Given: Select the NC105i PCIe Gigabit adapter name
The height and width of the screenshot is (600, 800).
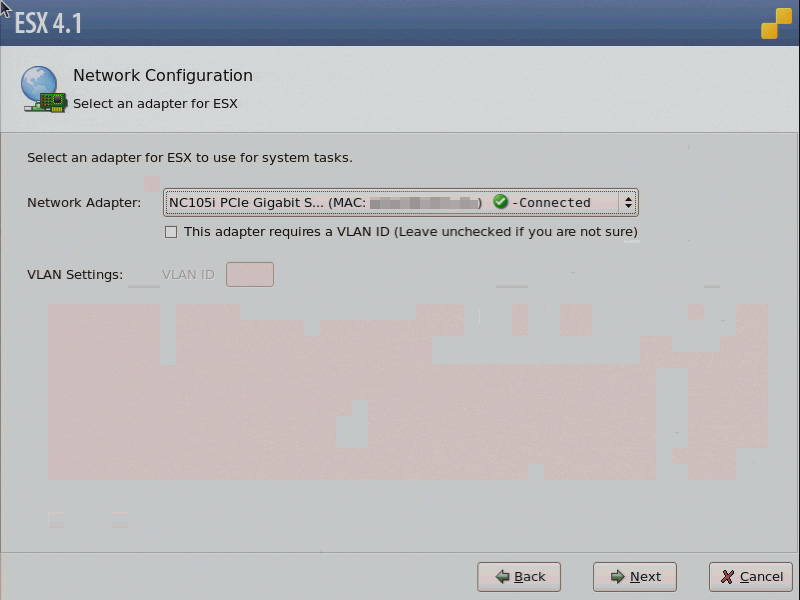Looking at the screenshot, I should (246, 203).
